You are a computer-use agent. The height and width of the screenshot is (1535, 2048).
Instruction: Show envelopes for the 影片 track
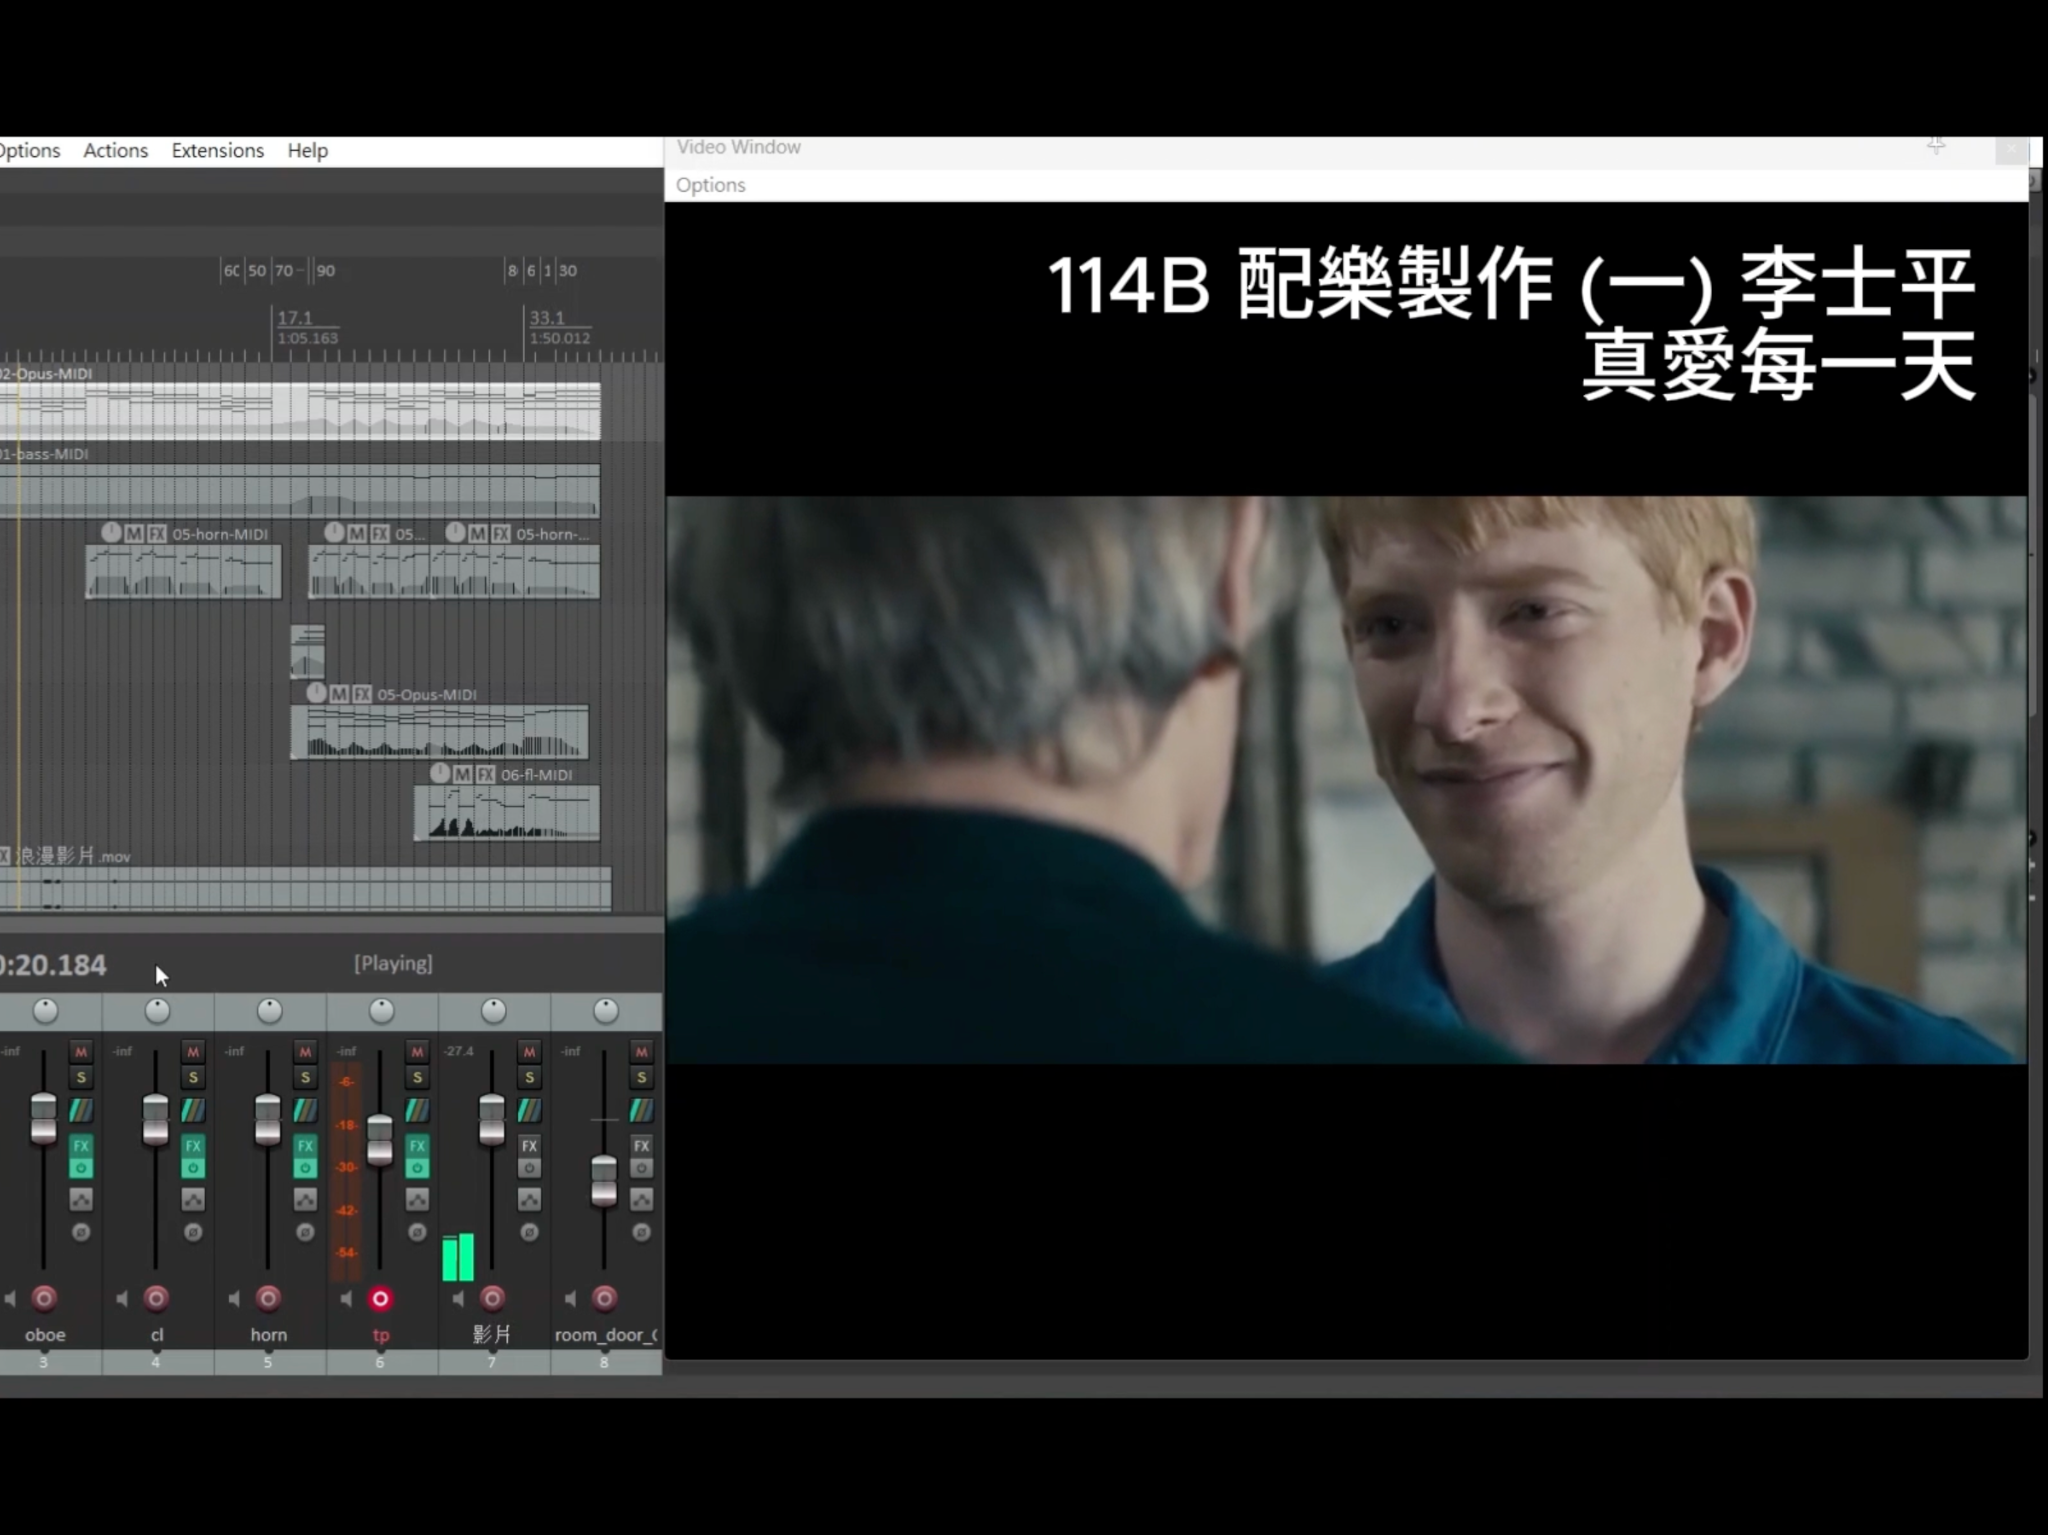click(x=529, y=1199)
